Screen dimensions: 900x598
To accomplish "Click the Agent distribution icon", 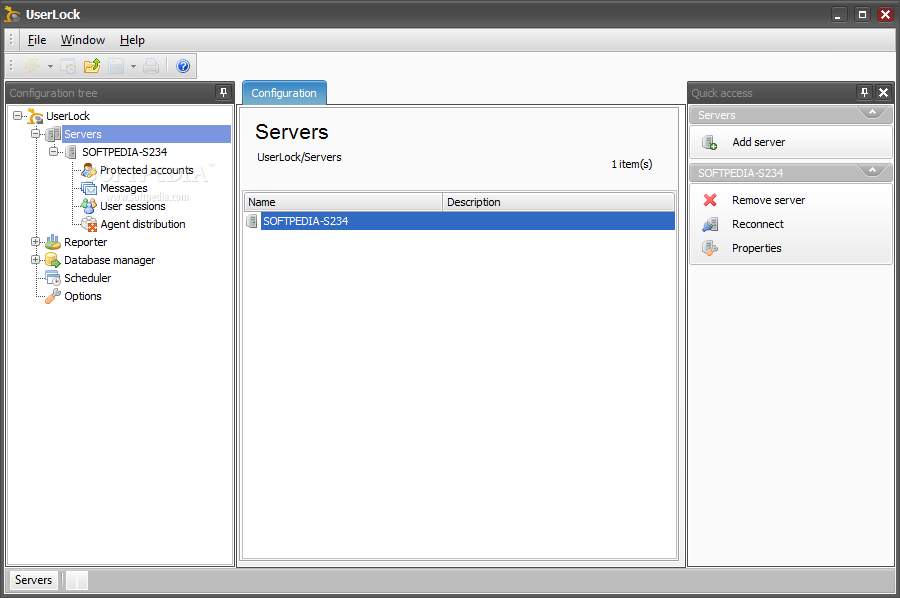I will [x=89, y=224].
